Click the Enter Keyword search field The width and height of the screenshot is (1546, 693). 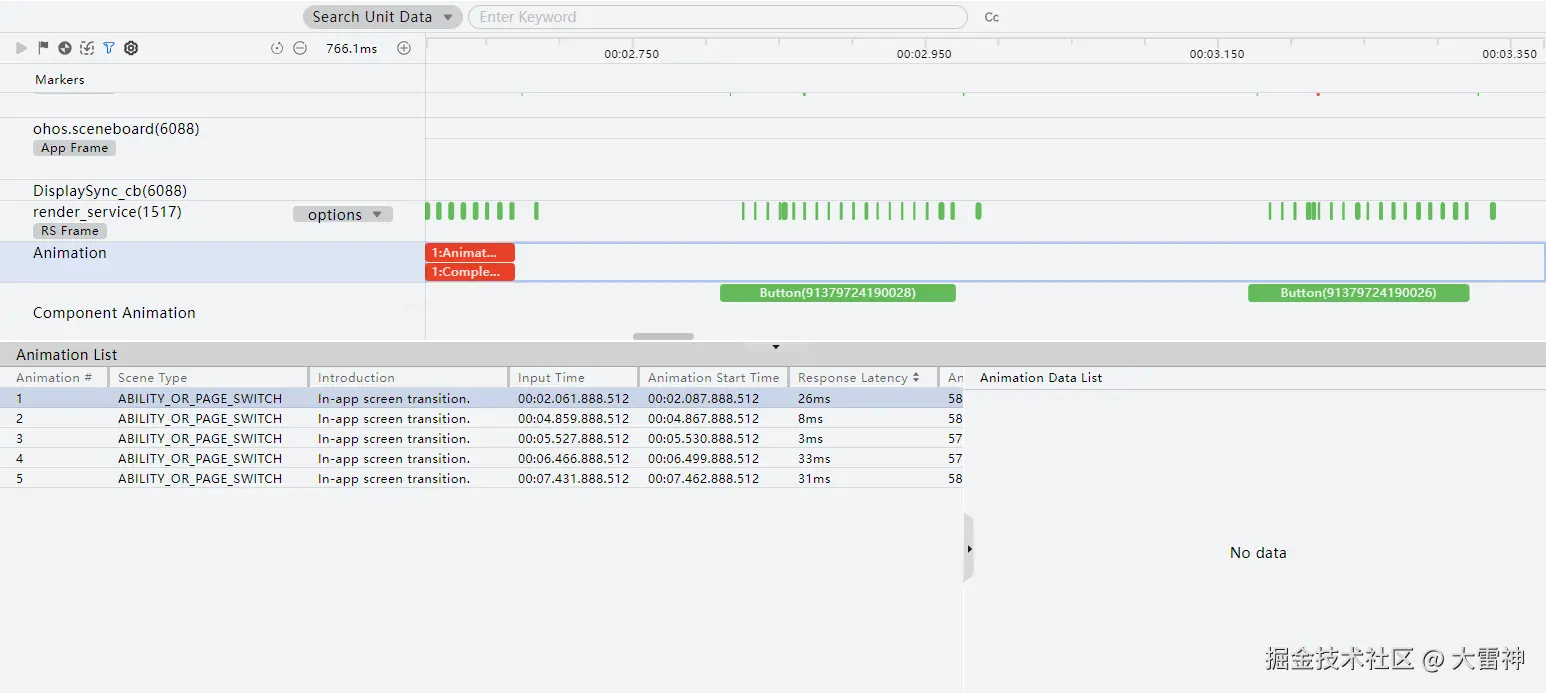(x=717, y=17)
